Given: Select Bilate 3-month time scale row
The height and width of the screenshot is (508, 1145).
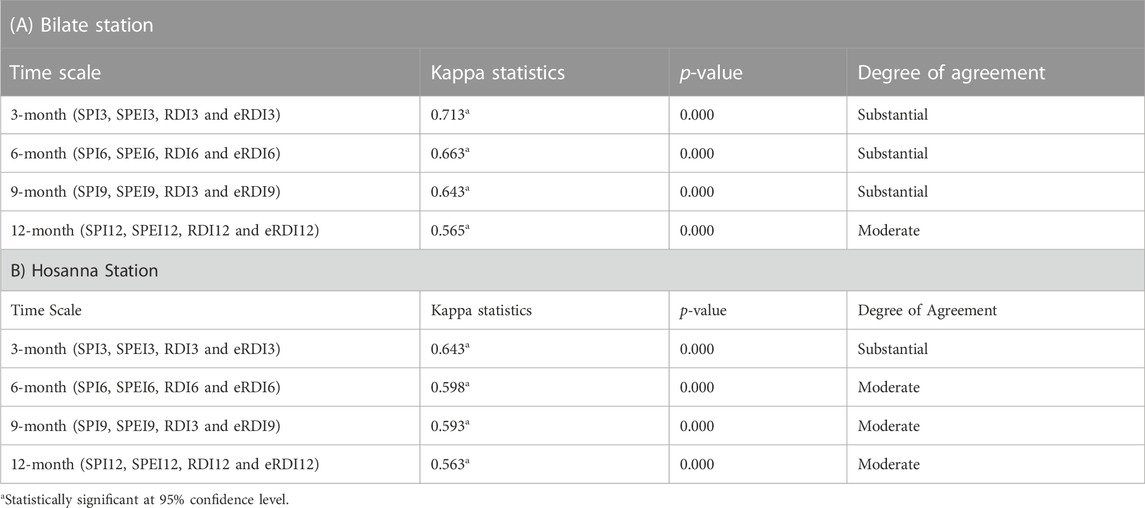Looking at the screenshot, I should tap(572, 115).
